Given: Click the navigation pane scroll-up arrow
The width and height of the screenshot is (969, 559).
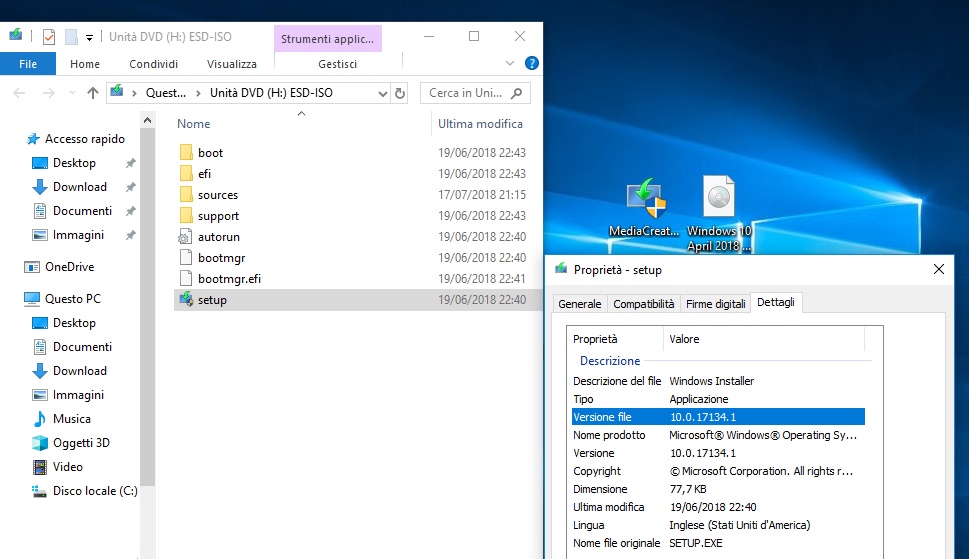Looking at the screenshot, I should tap(147, 120).
